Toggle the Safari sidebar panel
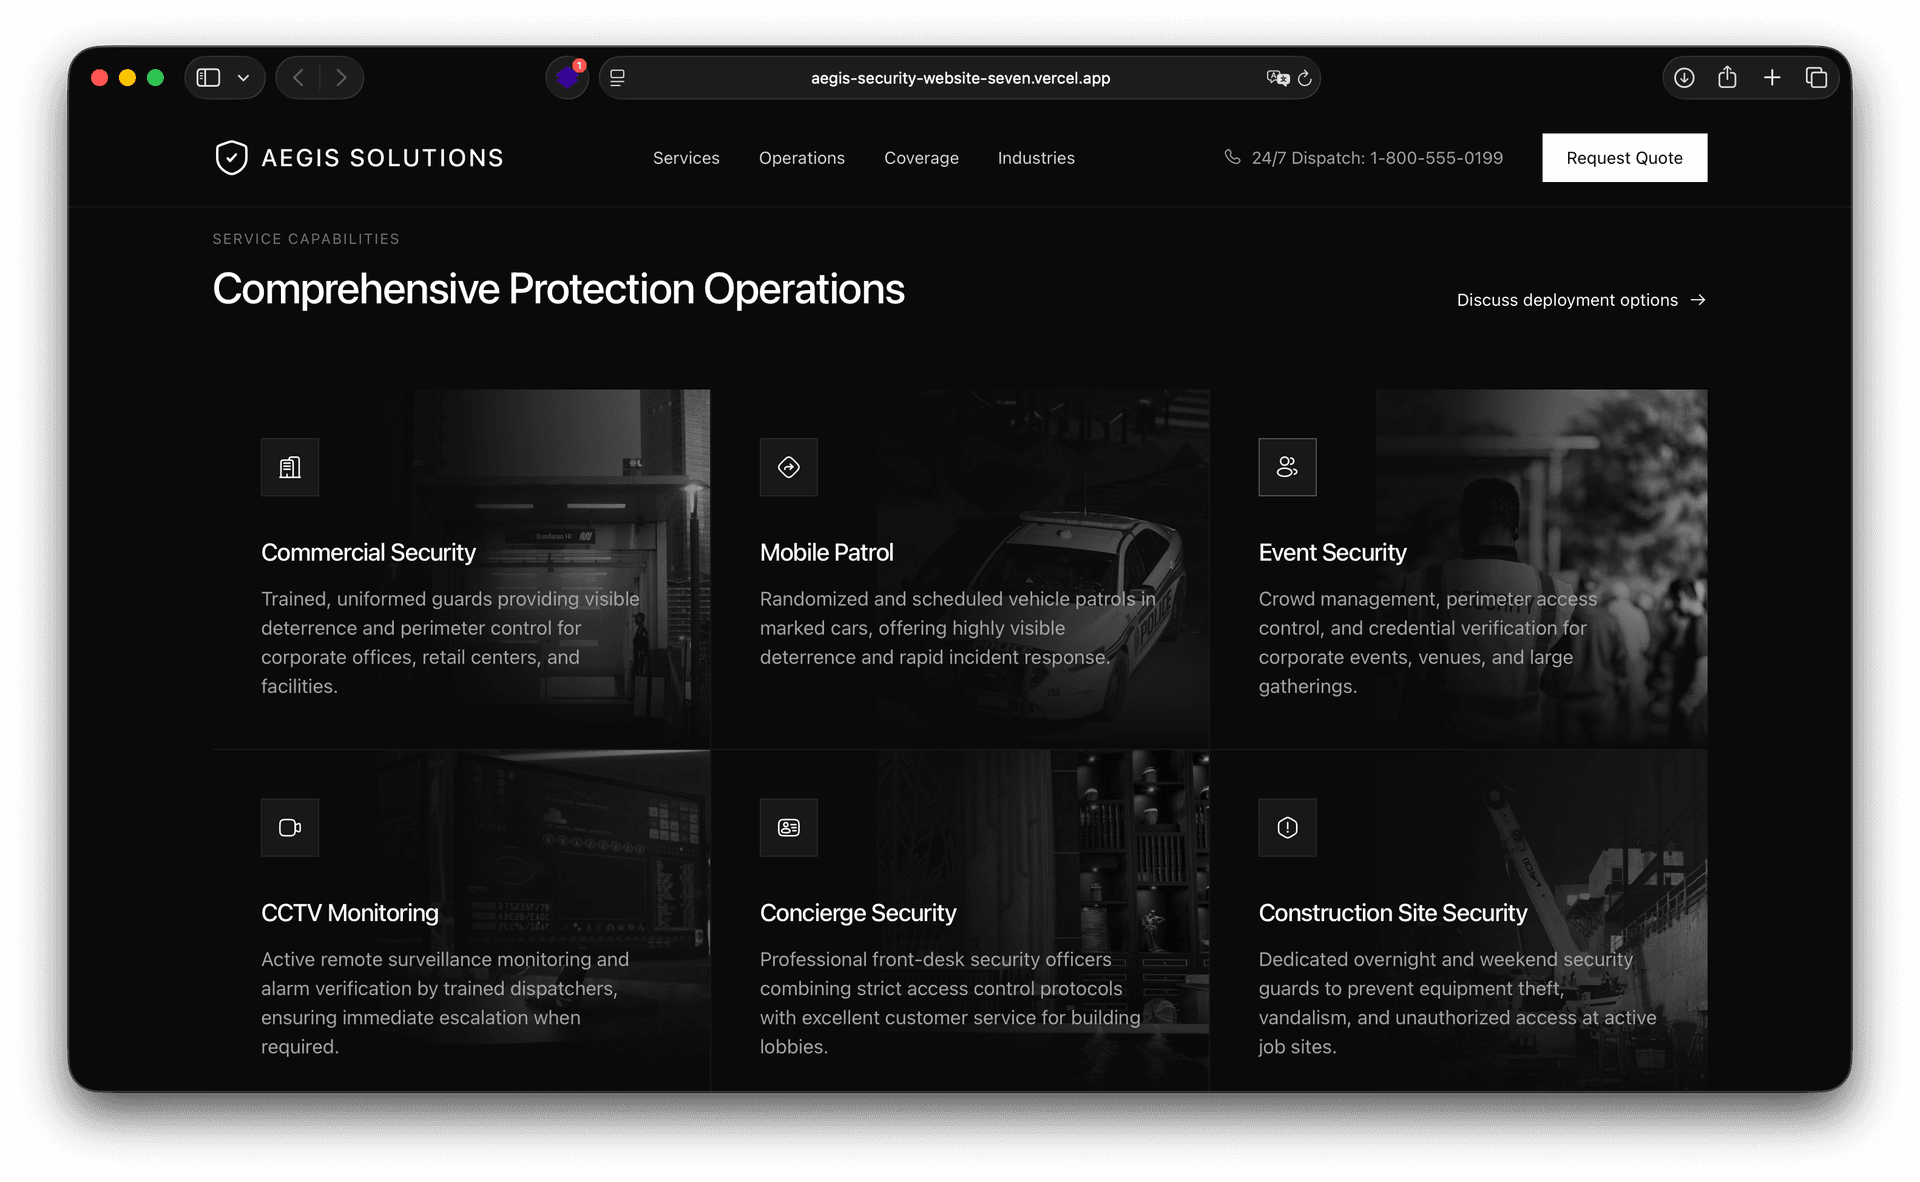 click(209, 77)
